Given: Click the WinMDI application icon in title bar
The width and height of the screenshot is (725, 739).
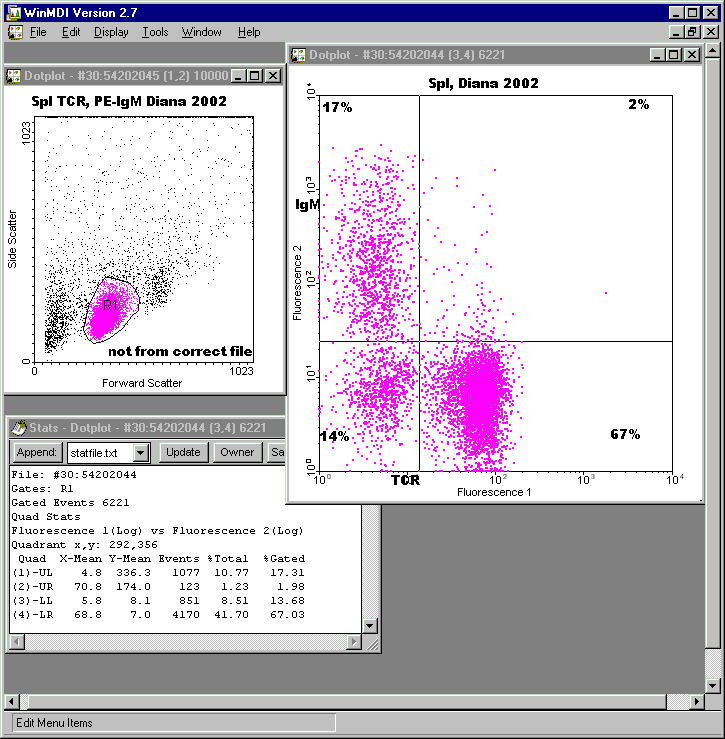Looking at the screenshot, I should [12, 13].
